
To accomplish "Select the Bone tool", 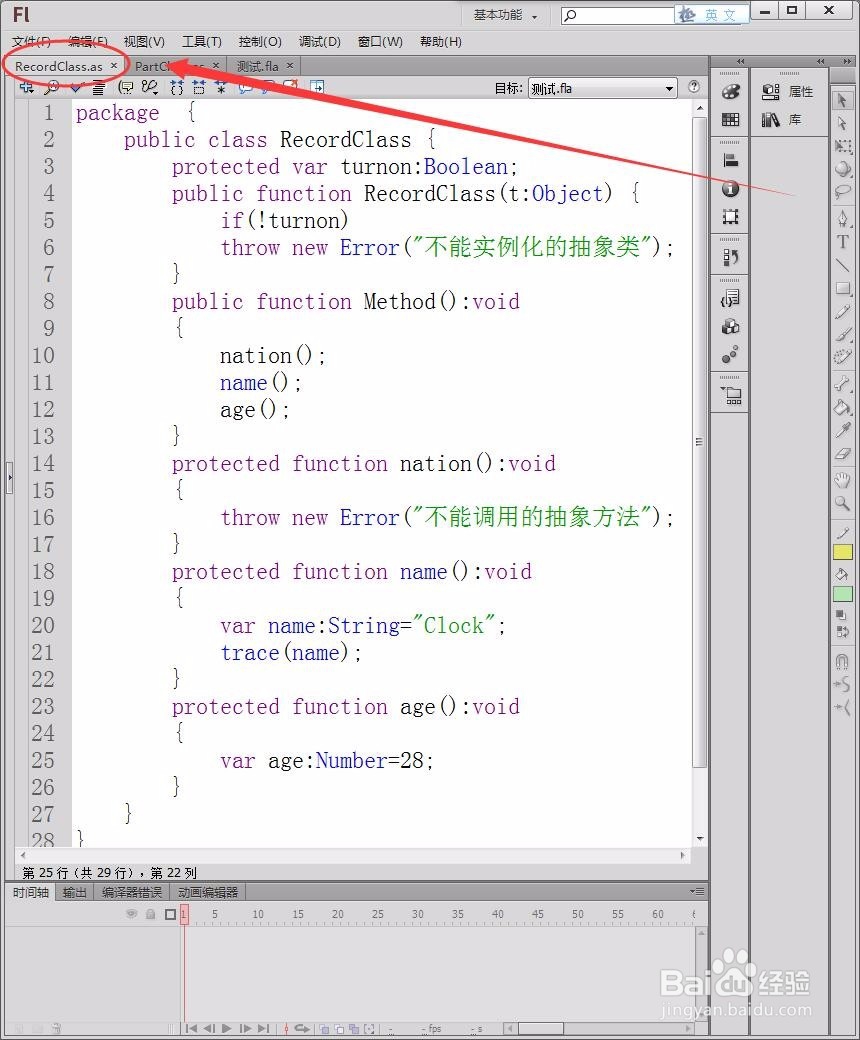I will pos(842,383).
